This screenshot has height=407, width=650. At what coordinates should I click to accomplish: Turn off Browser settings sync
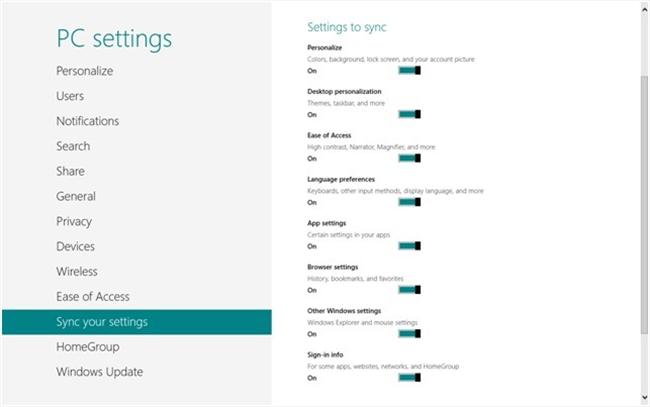(410, 290)
